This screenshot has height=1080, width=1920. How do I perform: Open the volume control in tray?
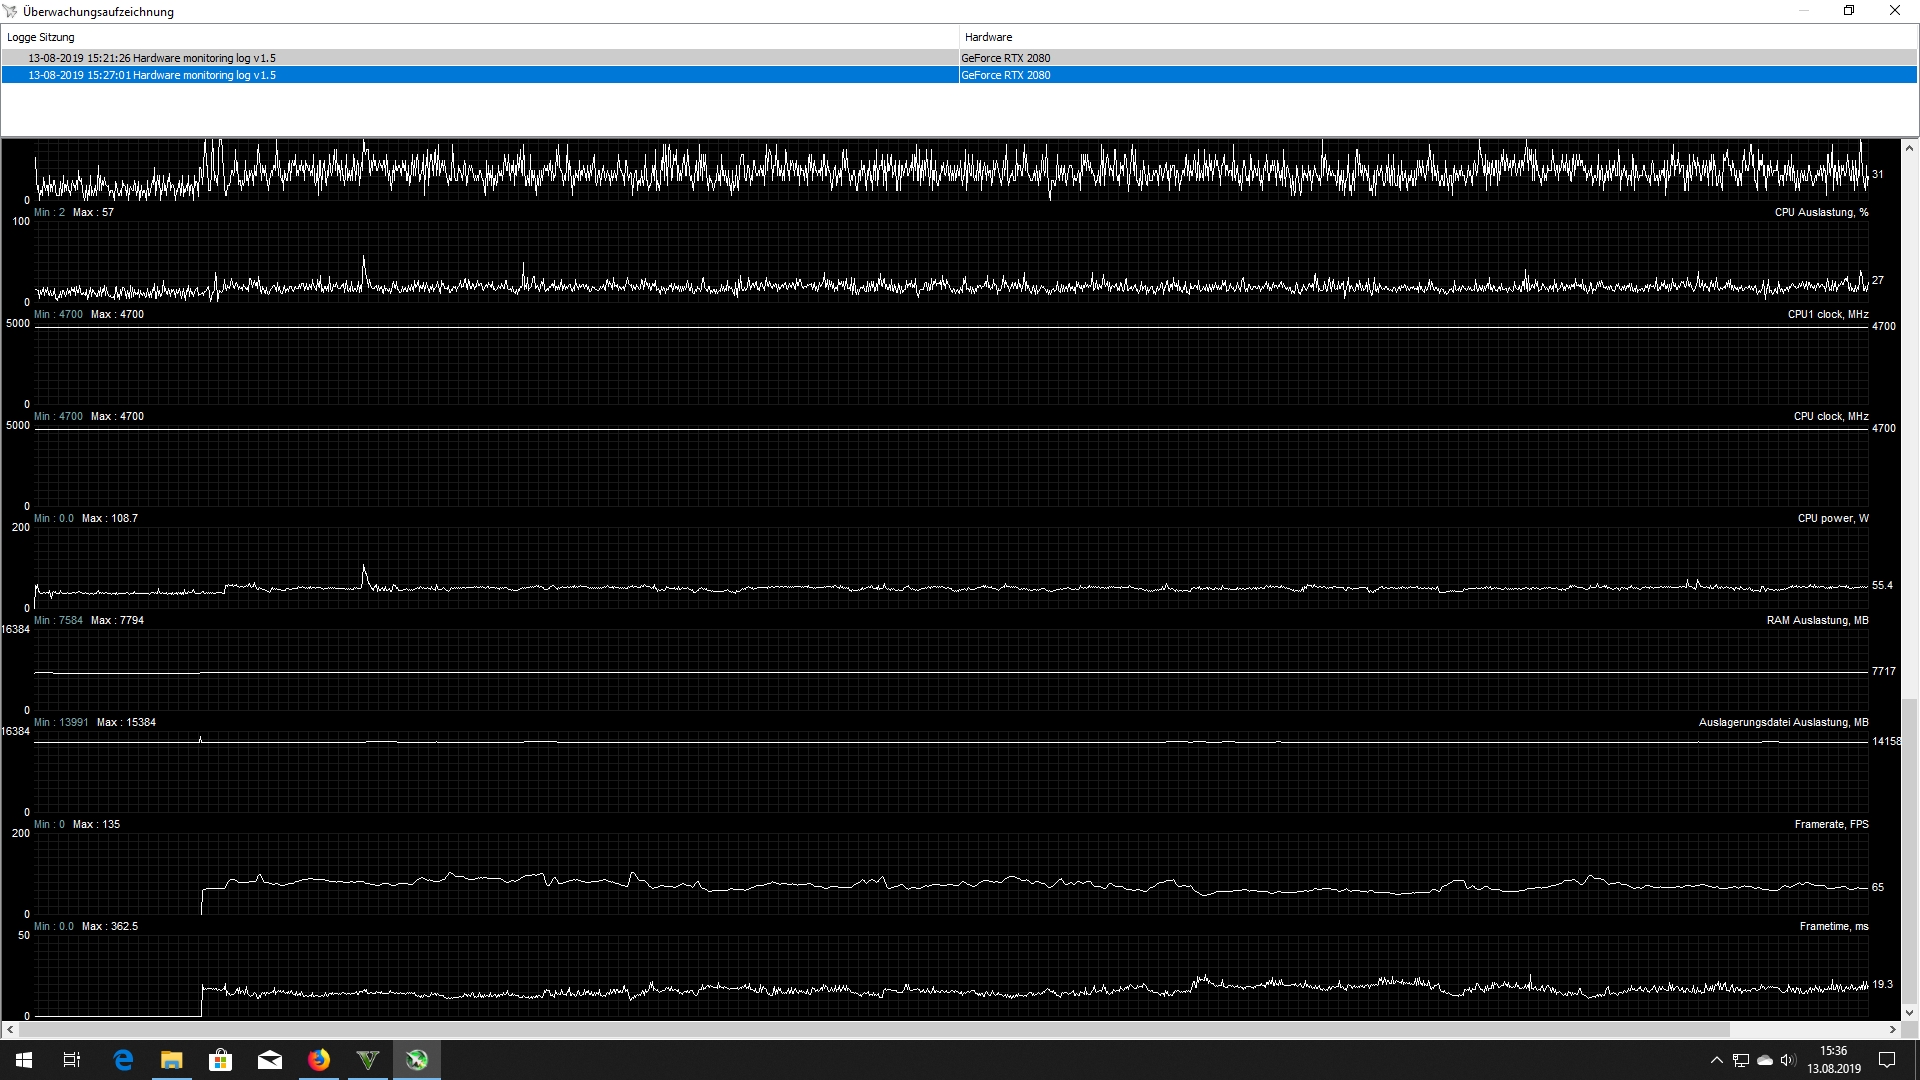[1788, 1060]
